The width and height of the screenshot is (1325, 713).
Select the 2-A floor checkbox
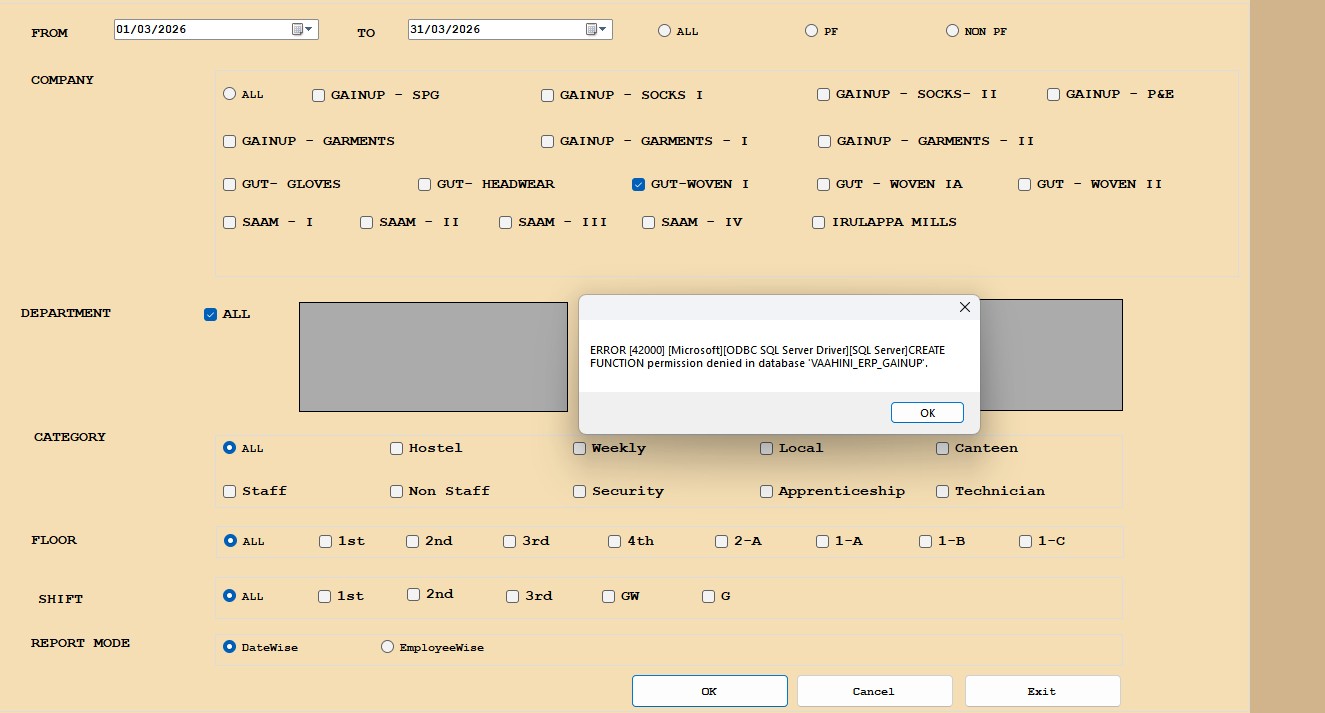click(721, 541)
